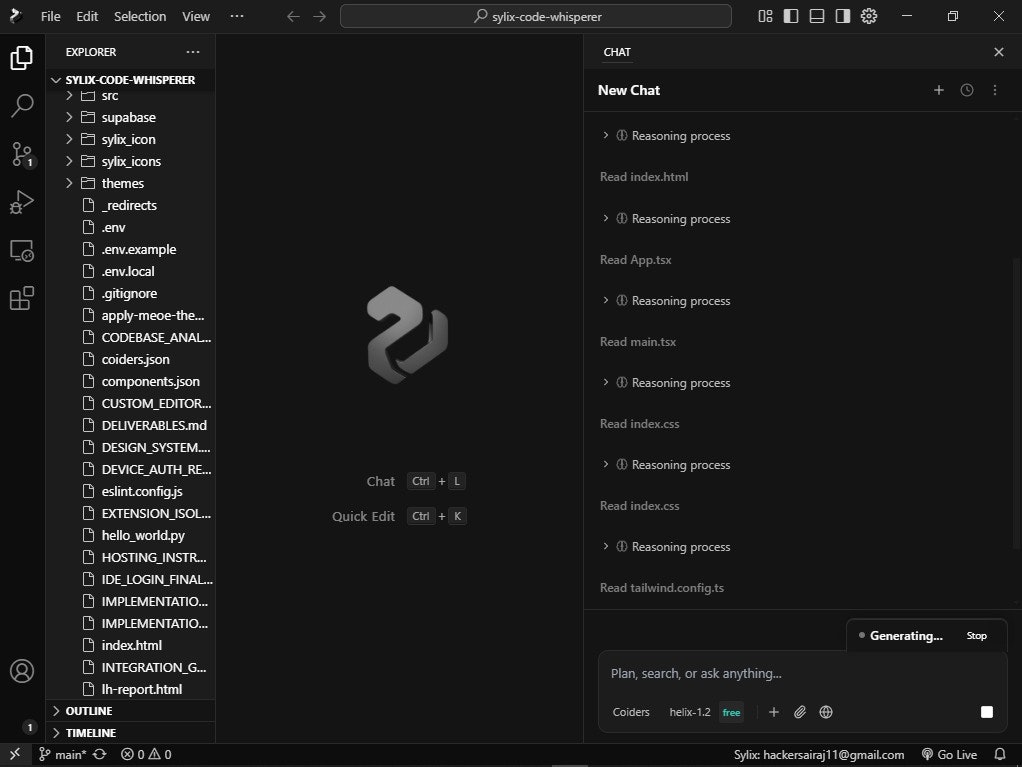Screen dimensions: 1022x767
Task: Click Go Live in status bar
Action: point(949,755)
